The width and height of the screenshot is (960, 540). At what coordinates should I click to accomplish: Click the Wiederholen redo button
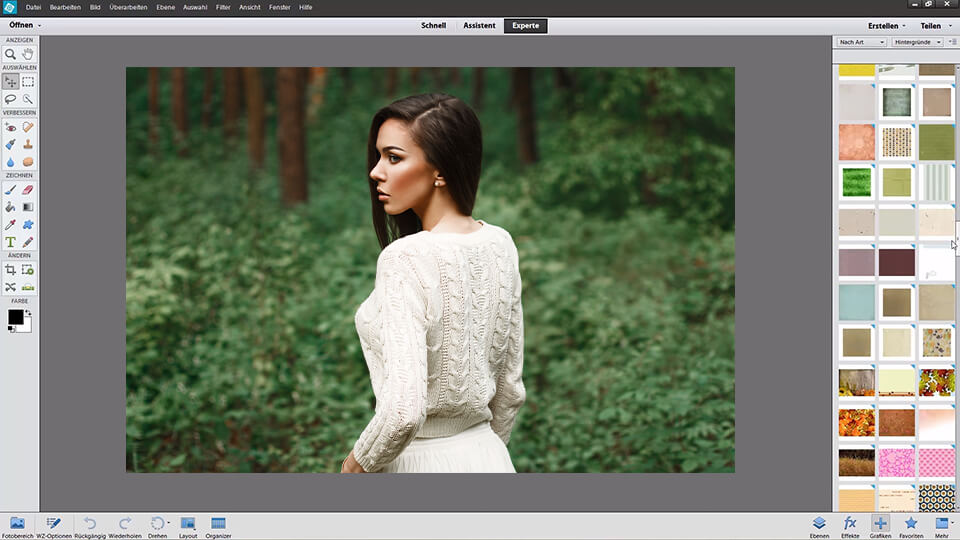point(125,527)
